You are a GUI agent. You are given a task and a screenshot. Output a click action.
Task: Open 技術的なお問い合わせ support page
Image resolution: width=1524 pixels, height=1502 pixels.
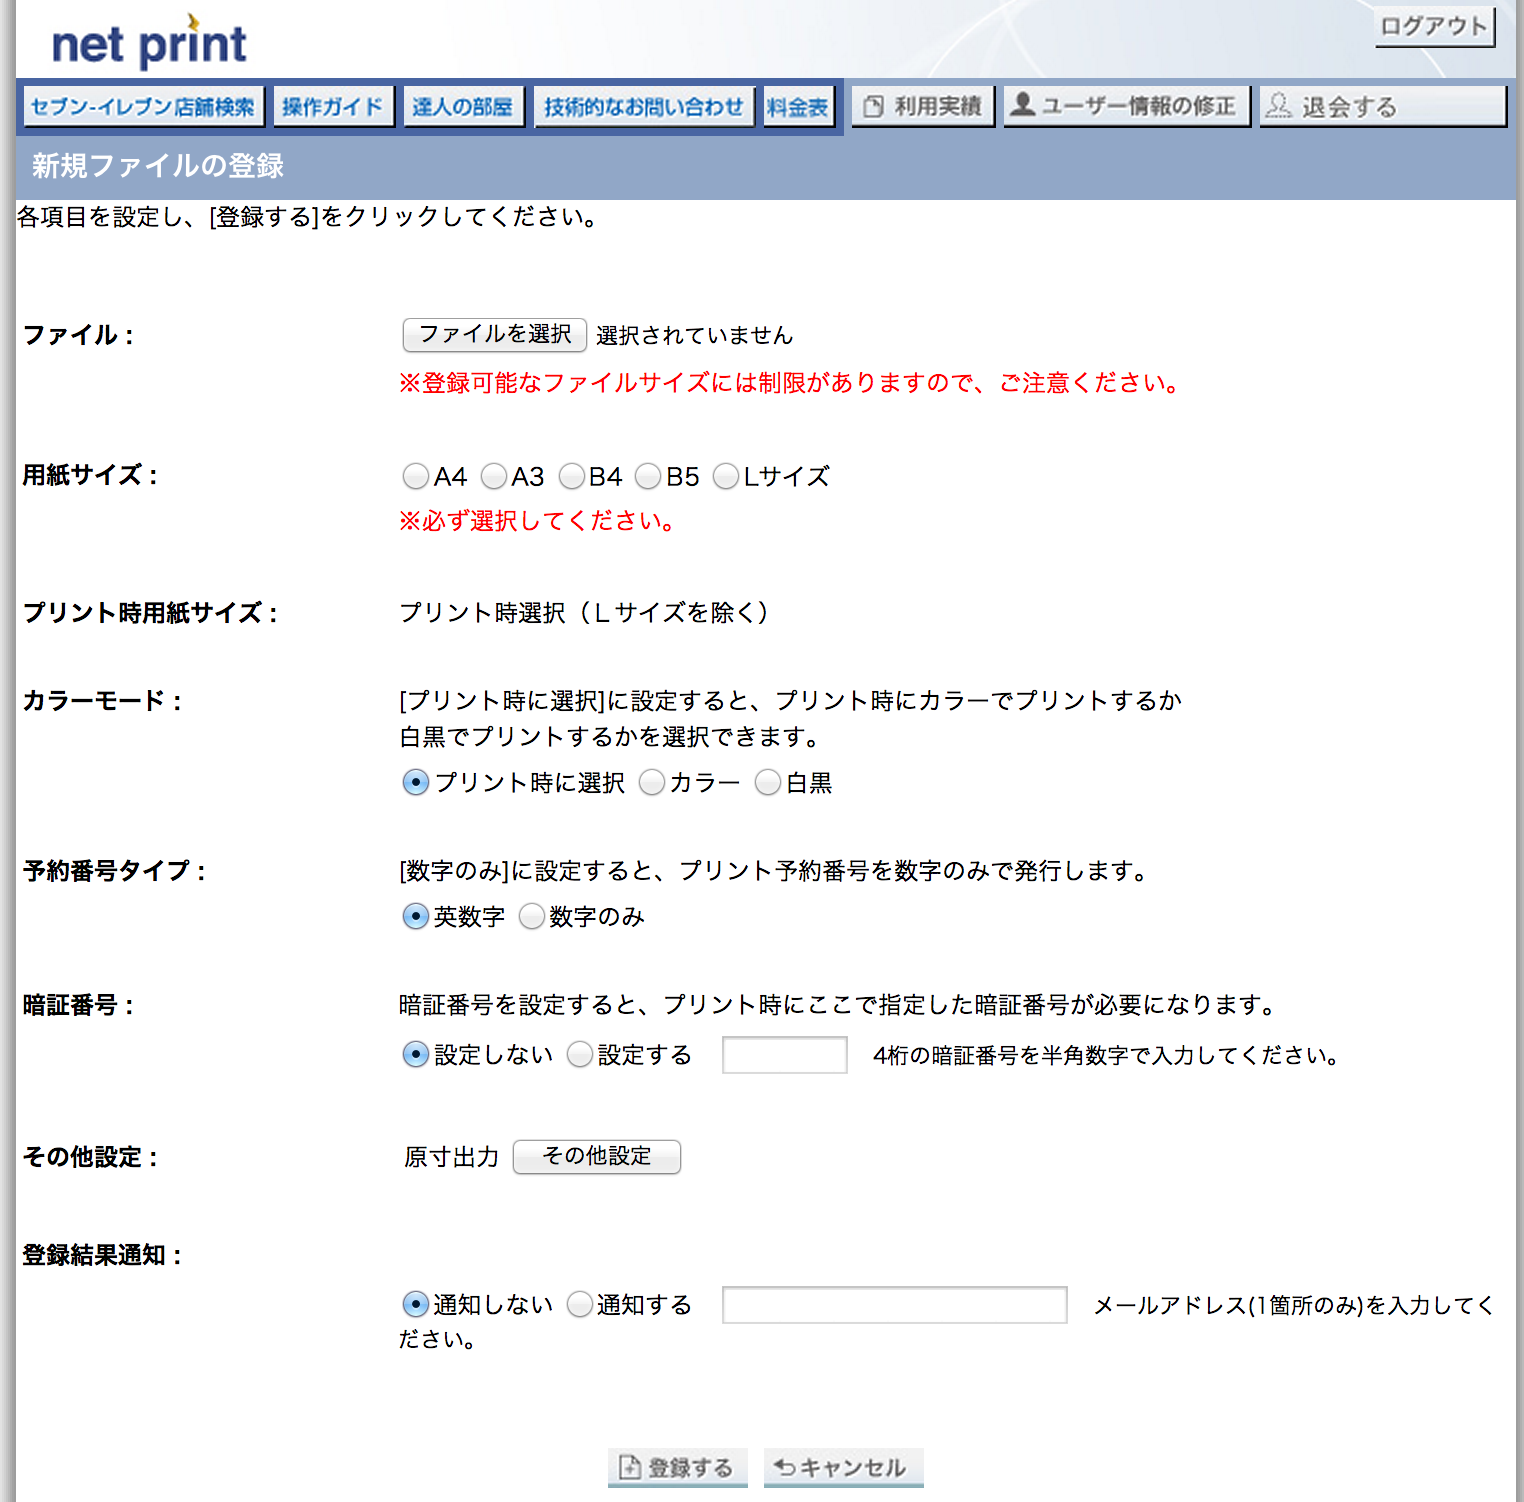[x=644, y=107]
